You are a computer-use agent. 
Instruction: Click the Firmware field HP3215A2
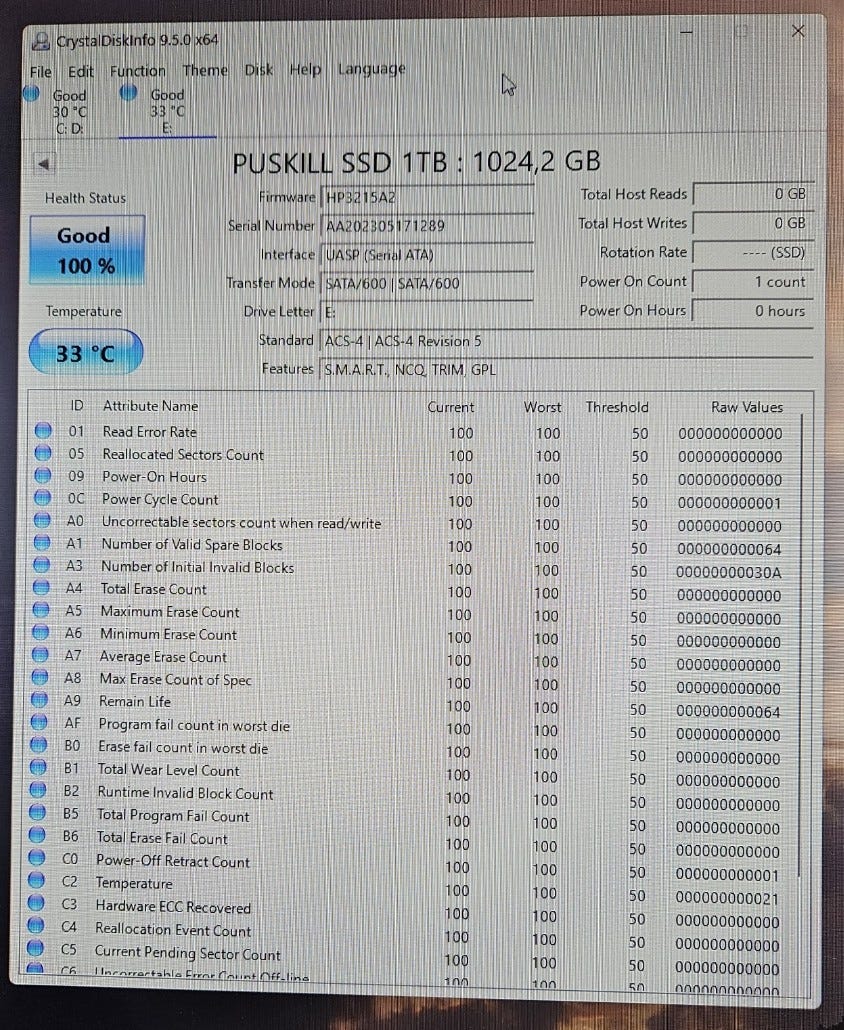click(x=427, y=197)
